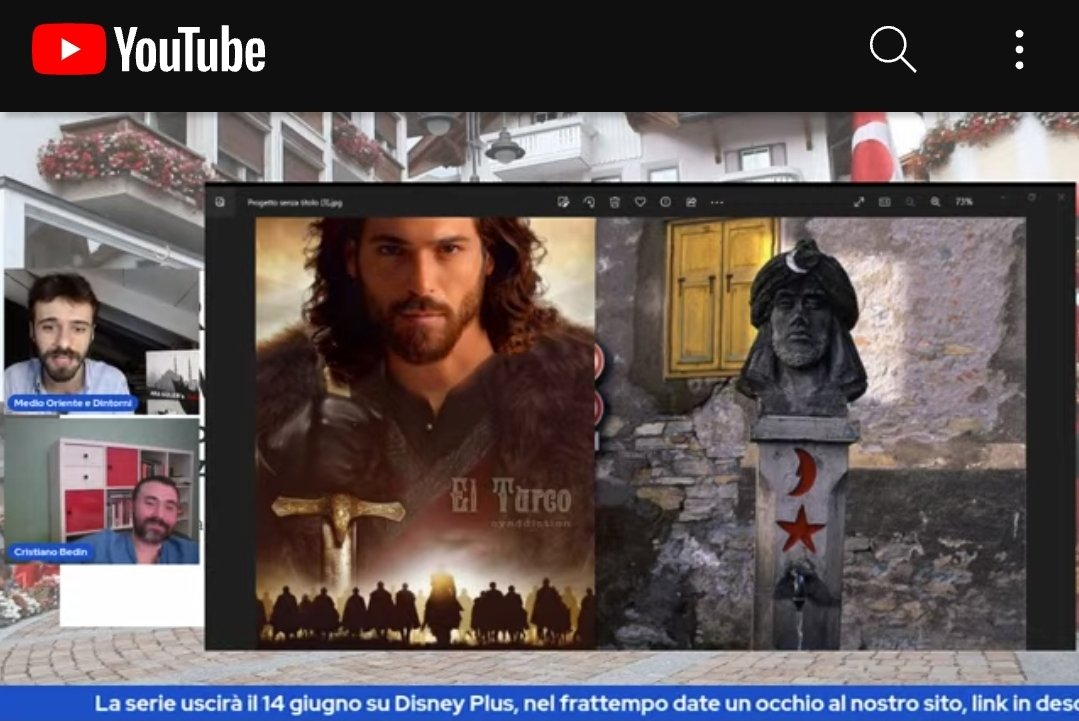Open YouTube search
This screenshot has height=721, width=1079.
click(x=893, y=49)
